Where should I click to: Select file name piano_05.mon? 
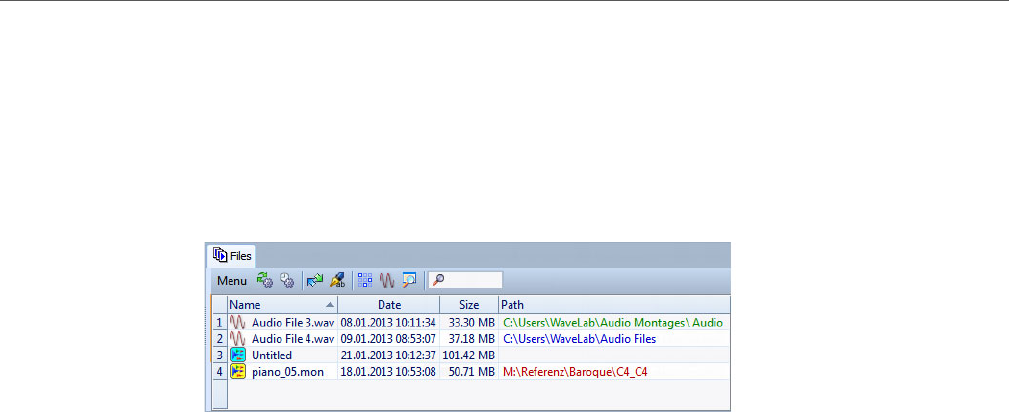pyautogui.click(x=288, y=372)
